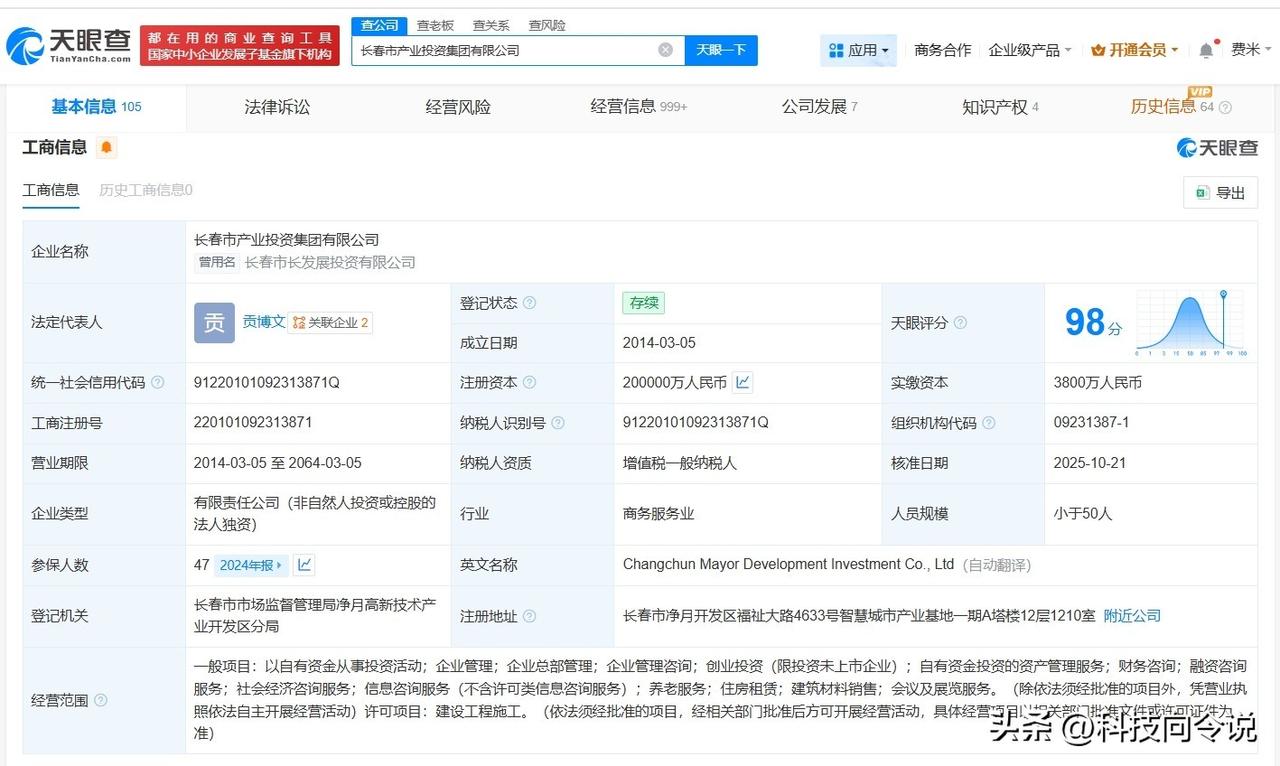
Task: Switch to the 查关系 search tab
Action: click(x=491, y=25)
